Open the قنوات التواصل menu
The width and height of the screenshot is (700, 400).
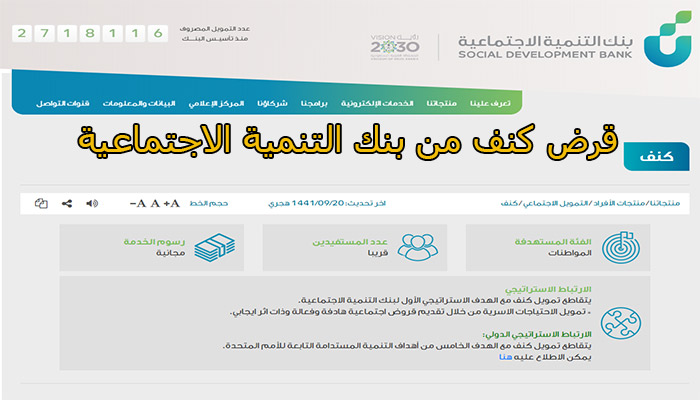click(x=62, y=103)
